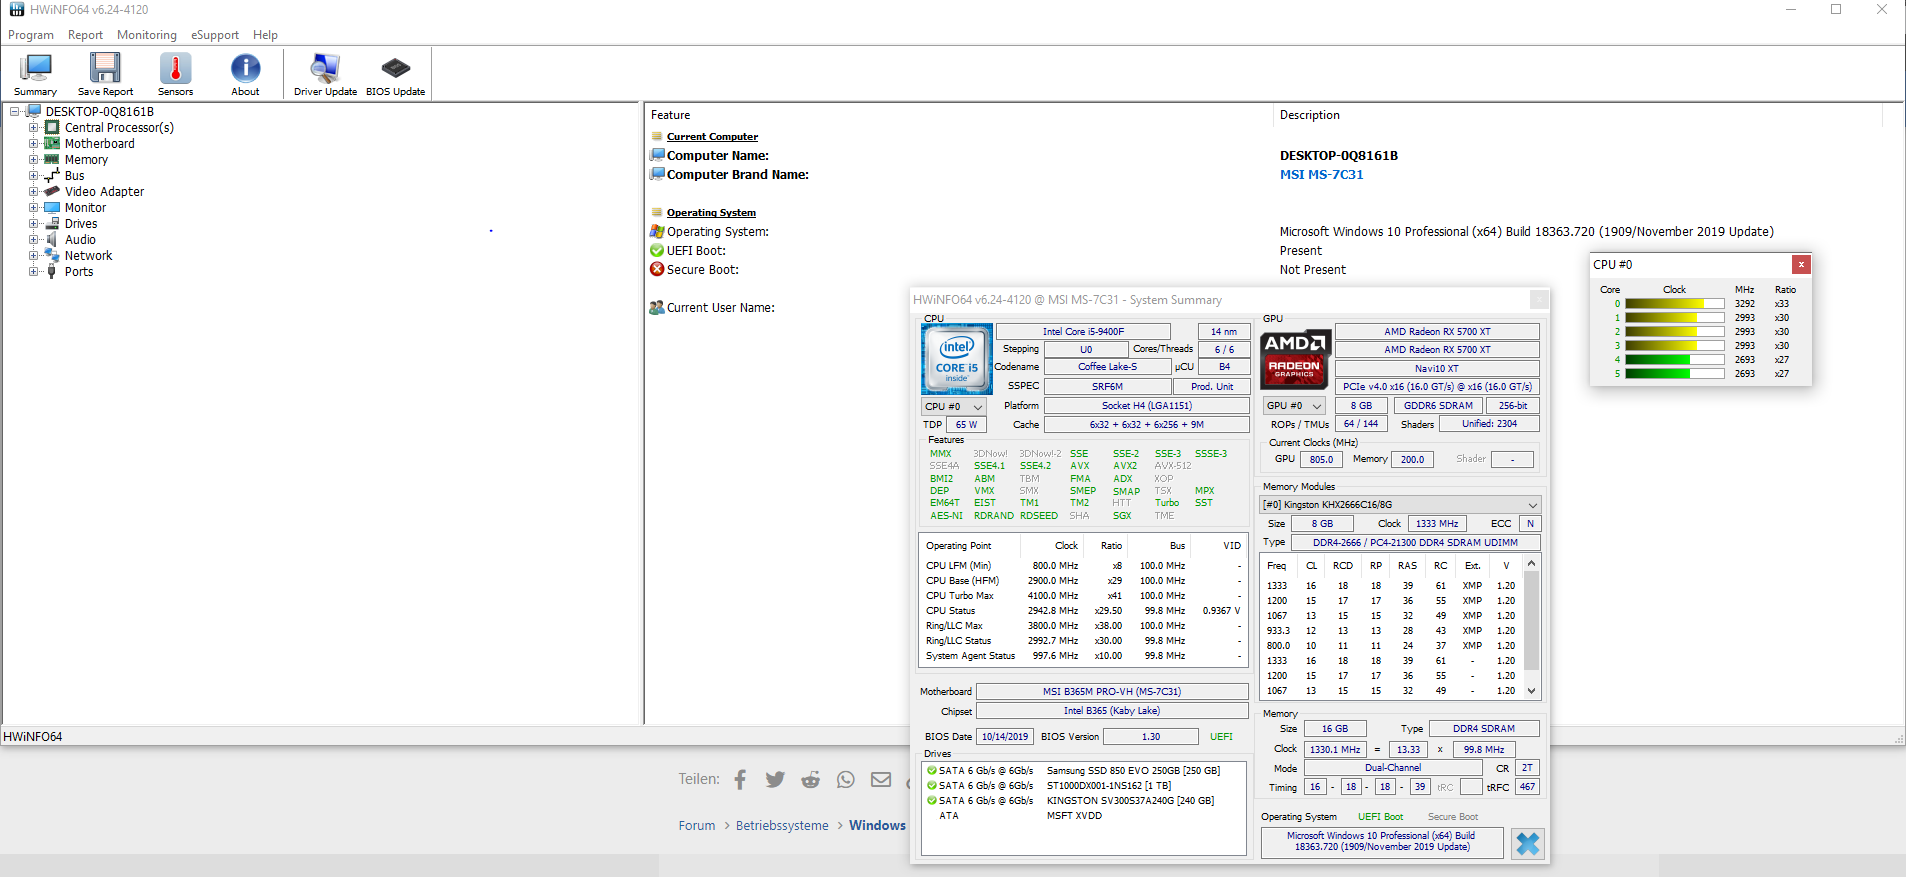Click the KINGSTON SV300S37A240G status icon
1906x877 pixels.
pyautogui.click(x=932, y=801)
